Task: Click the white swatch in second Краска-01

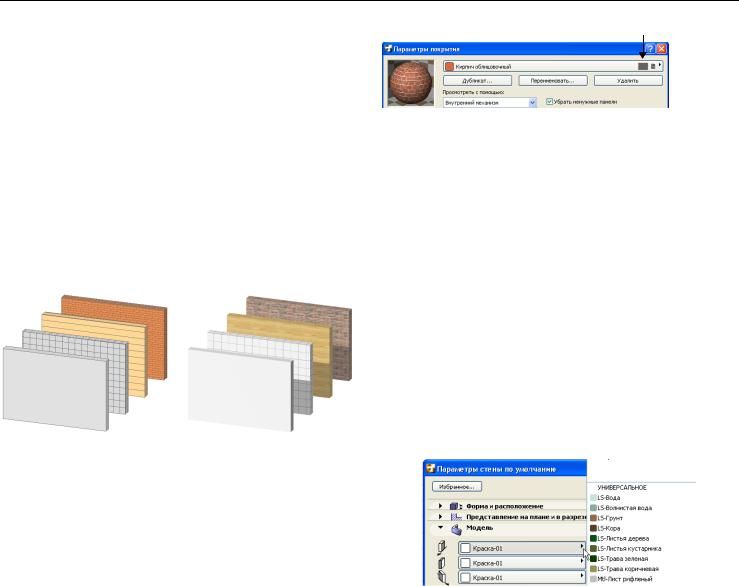Action: 466,563
